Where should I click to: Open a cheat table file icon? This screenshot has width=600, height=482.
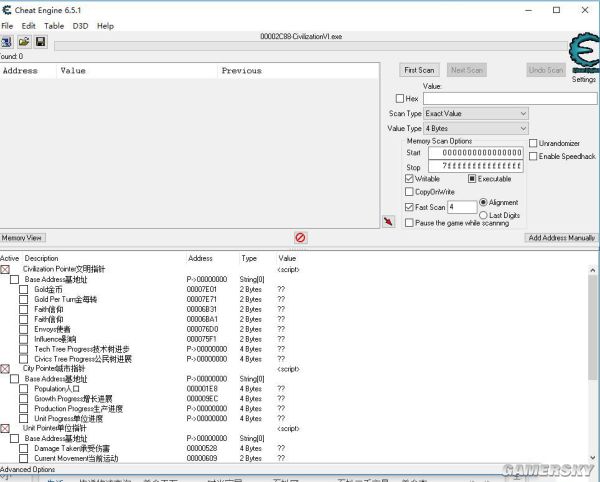24,42
